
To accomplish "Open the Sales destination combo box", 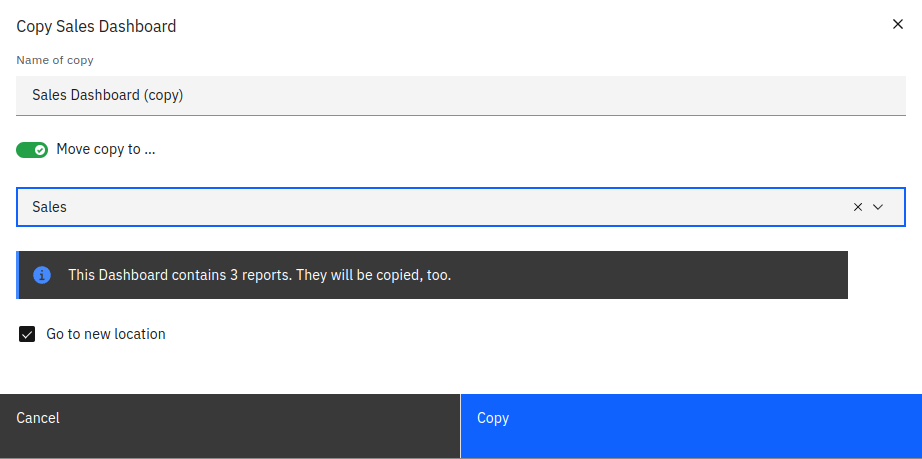I will tap(430, 207).
